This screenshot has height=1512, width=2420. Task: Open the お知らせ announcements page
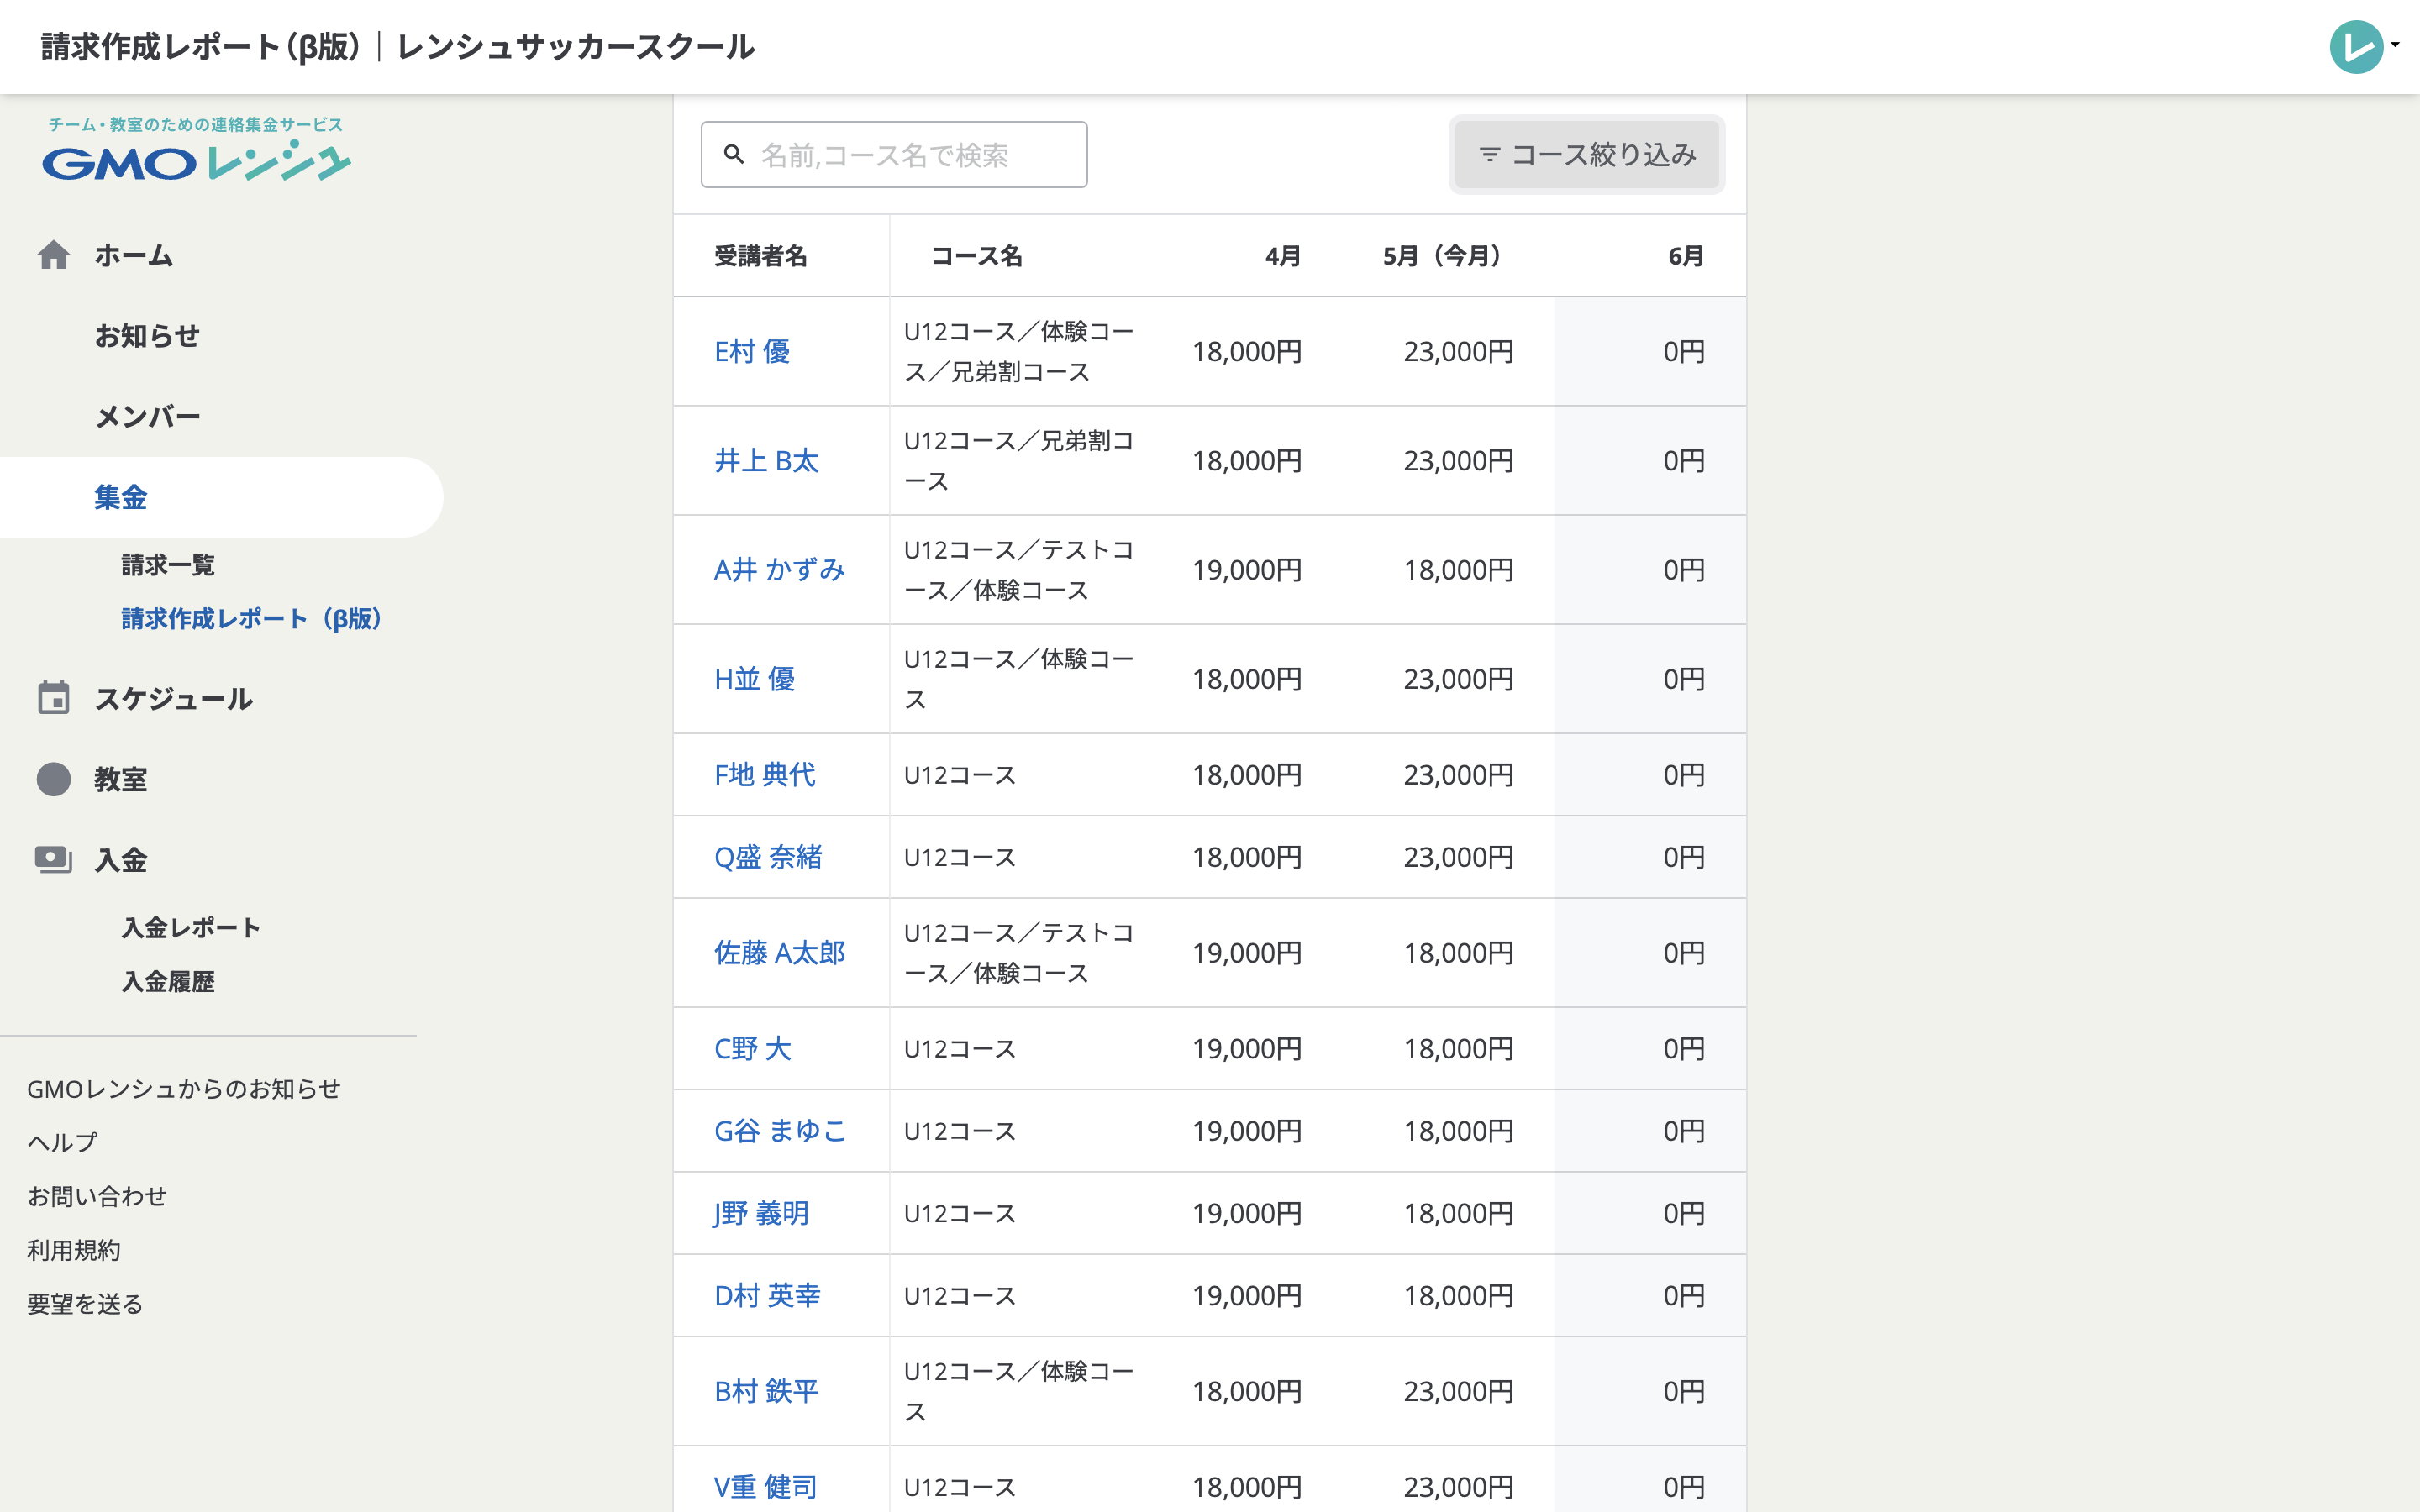tap(147, 335)
